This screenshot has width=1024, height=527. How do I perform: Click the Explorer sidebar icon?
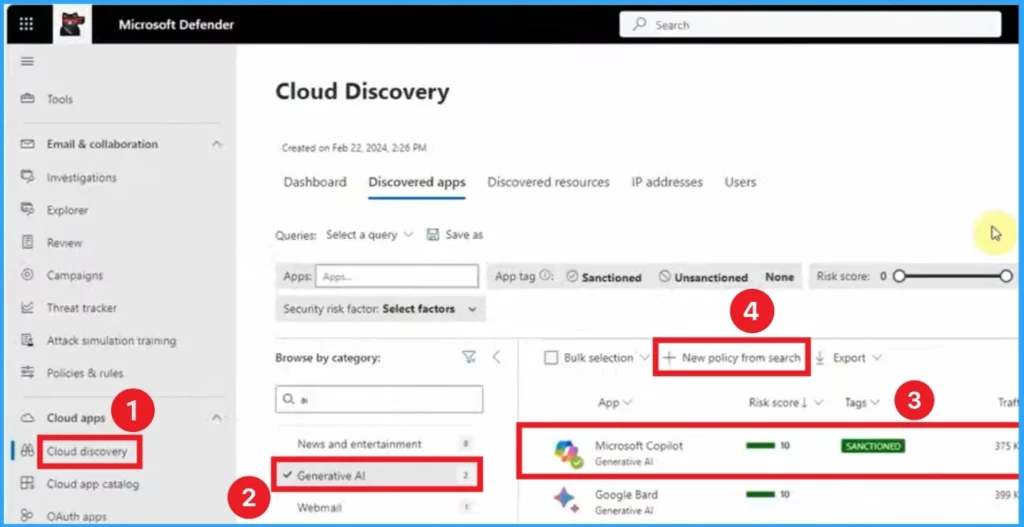(27, 210)
